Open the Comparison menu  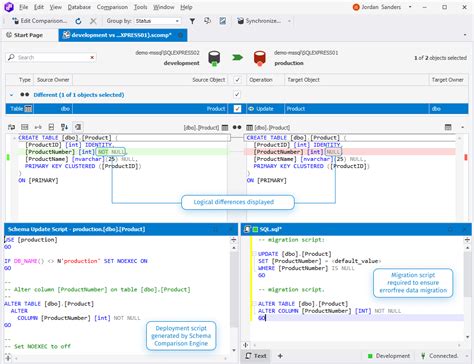(x=112, y=7)
